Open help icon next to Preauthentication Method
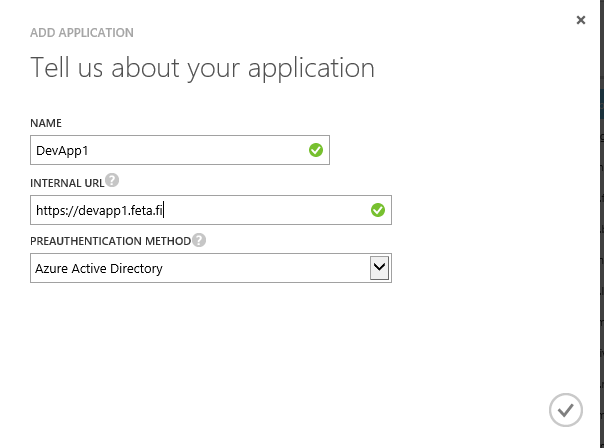This screenshot has width=604, height=448. (x=199, y=240)
